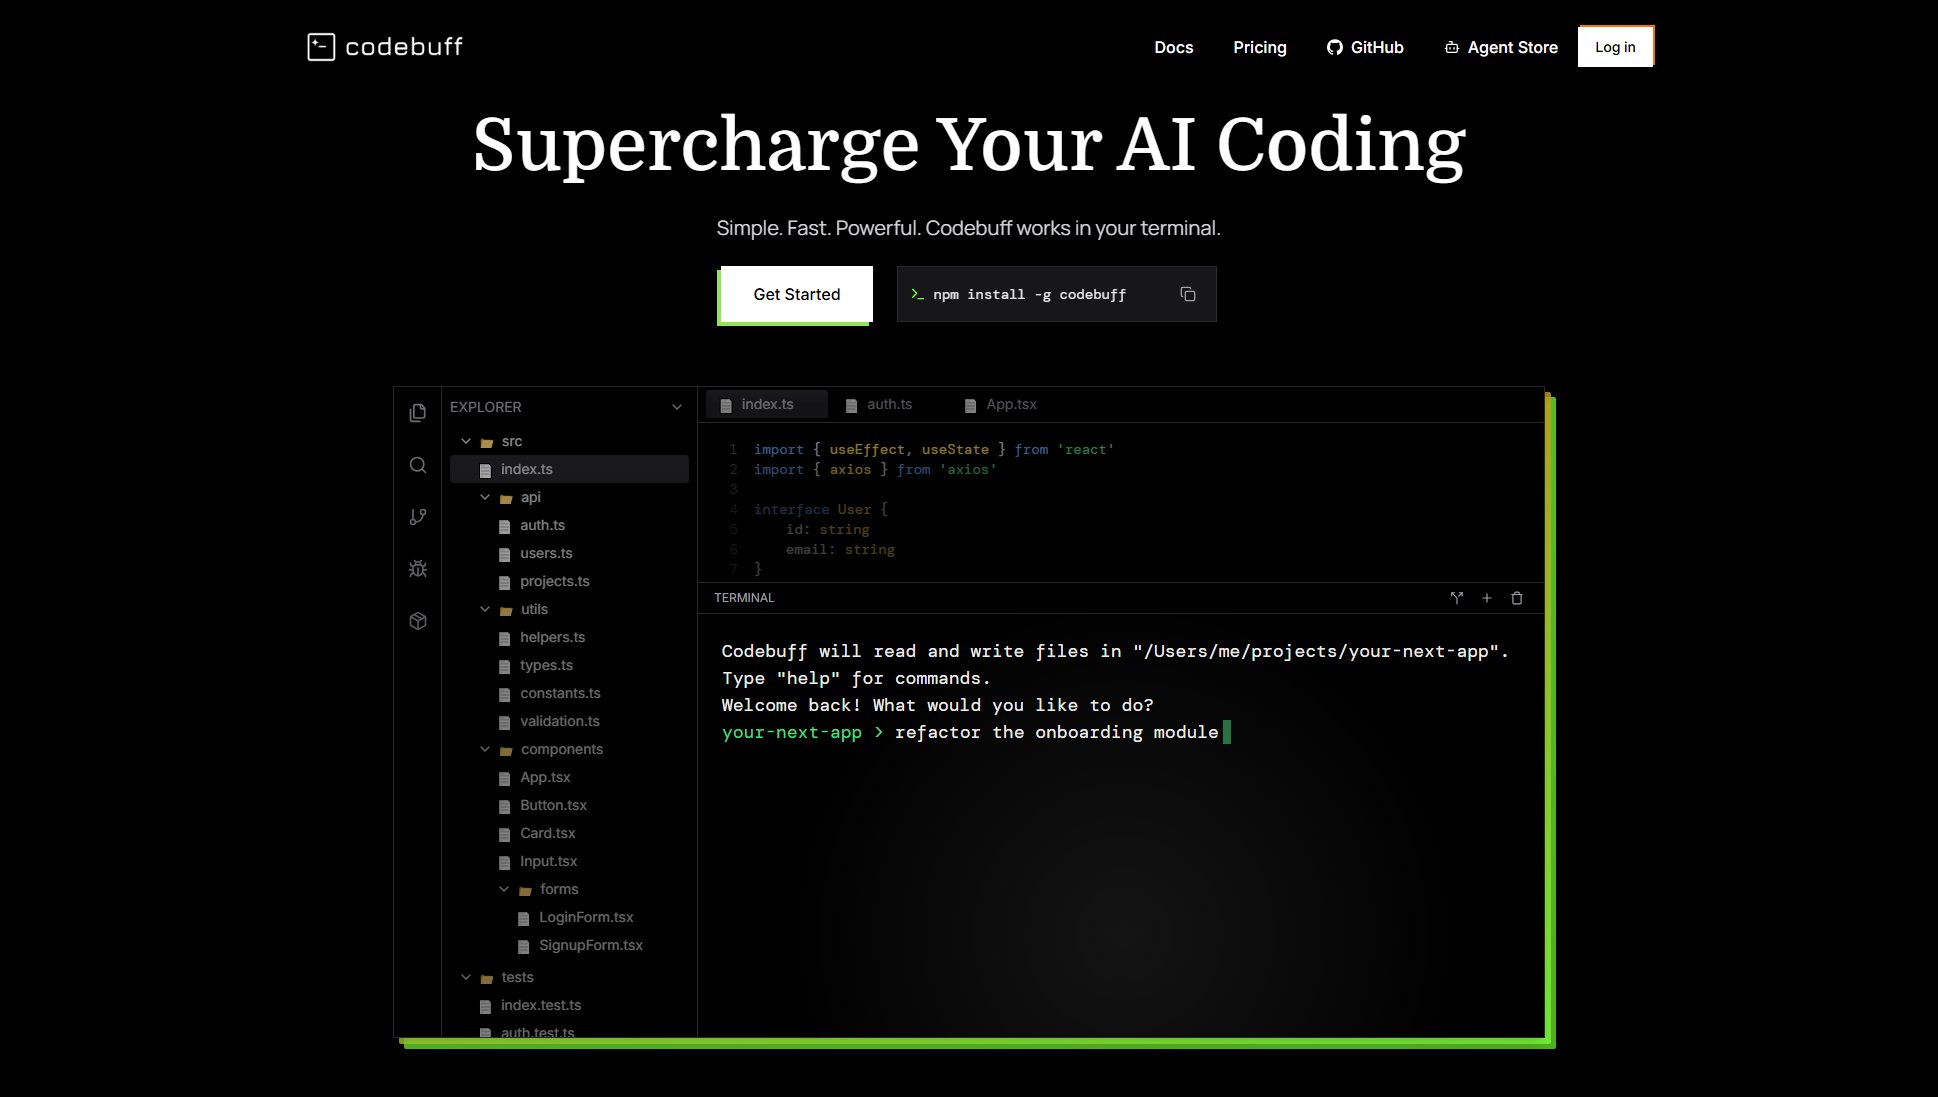Click the codebuff logo
This screenshot has width=1938, height=1097.
point(385,47)
